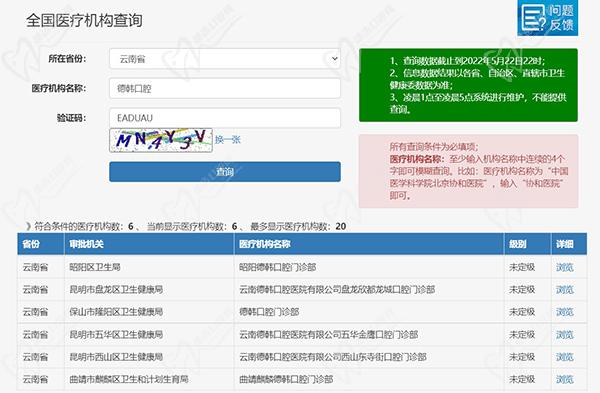Click the 医疗机构名称 column header
The image size is (600, 393).
(369, 244)
